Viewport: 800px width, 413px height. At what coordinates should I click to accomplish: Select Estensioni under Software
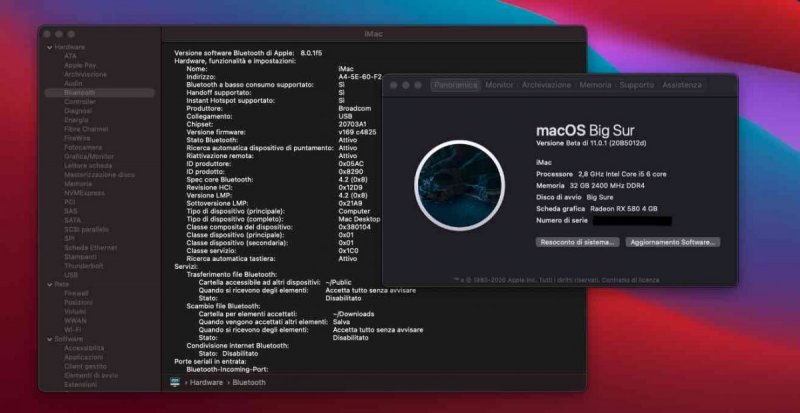click(80, 384)
